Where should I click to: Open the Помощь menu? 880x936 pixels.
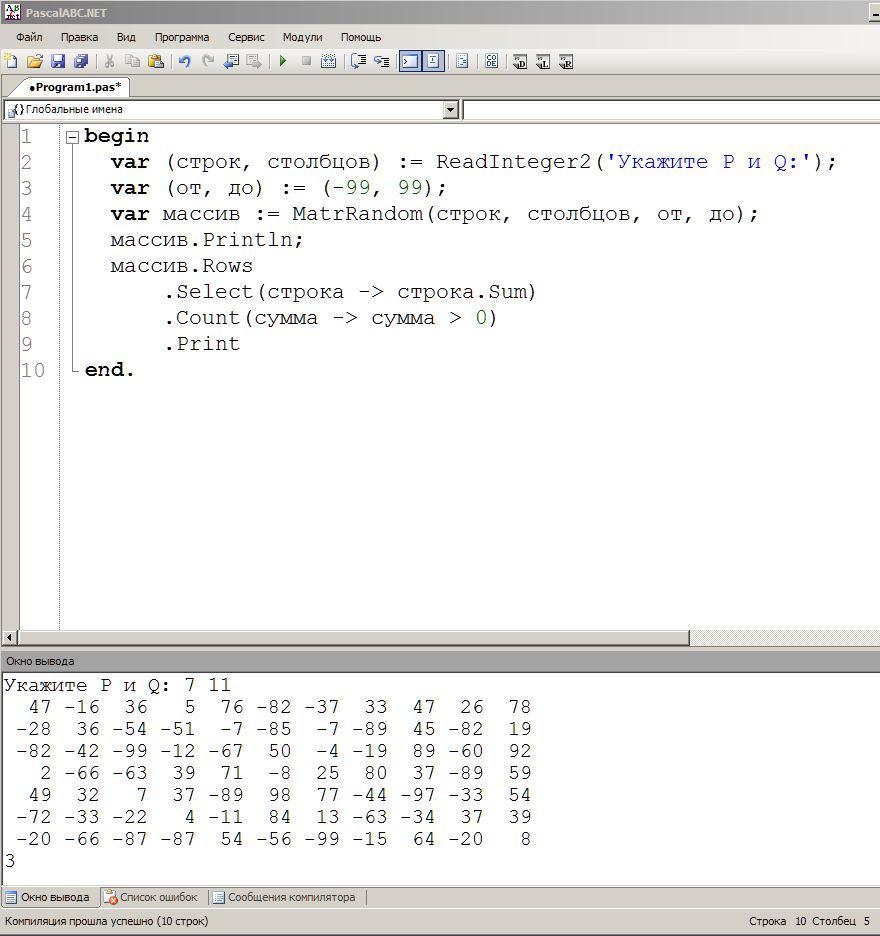pyautogui.click(x=361, y=37)
